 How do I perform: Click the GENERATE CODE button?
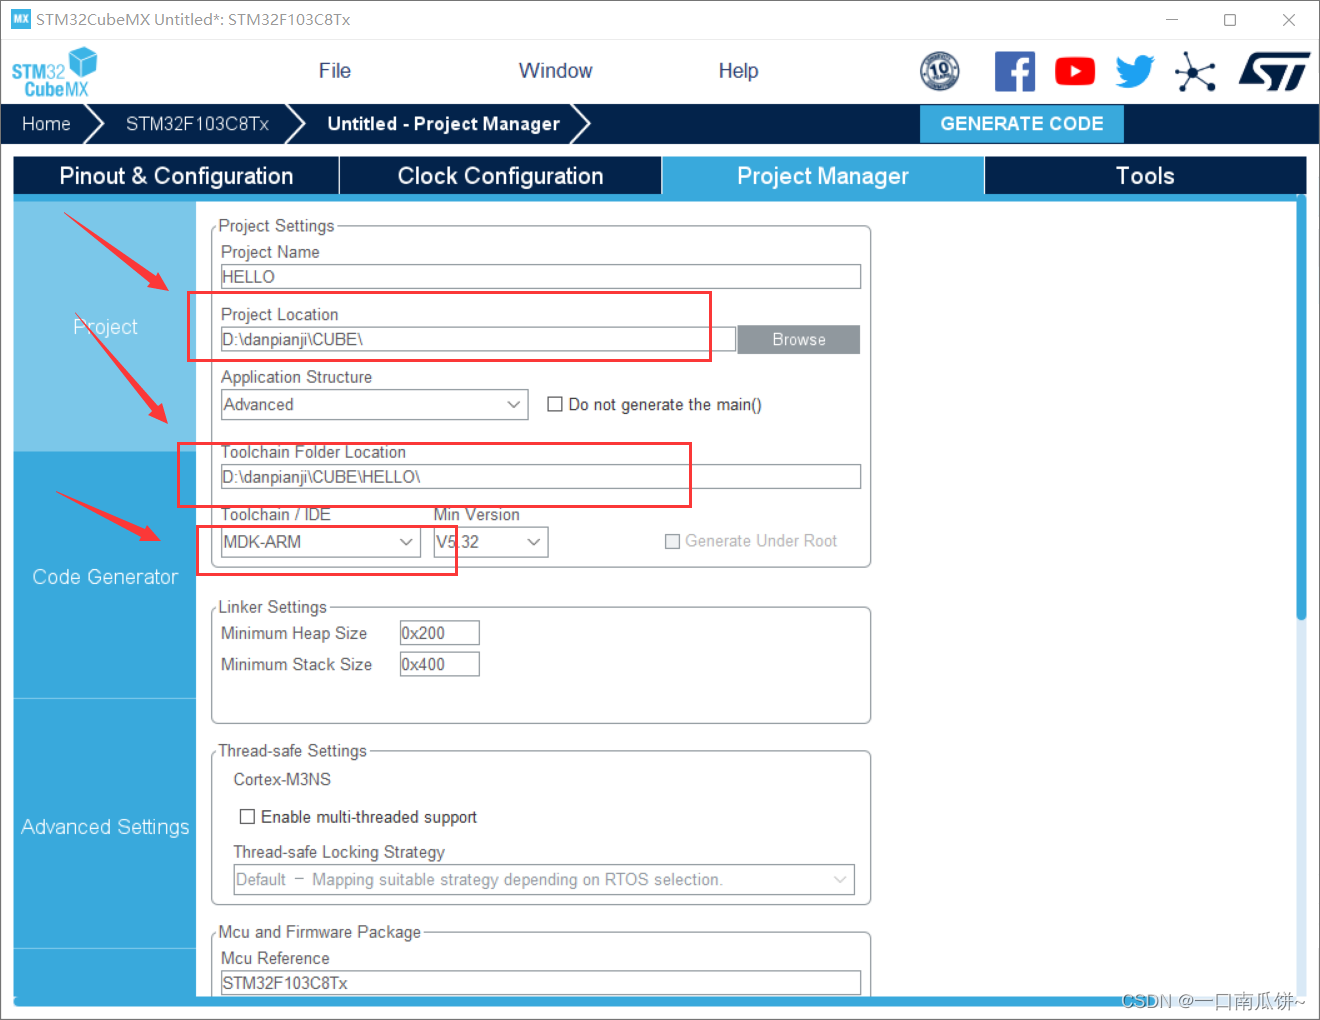1022,124
